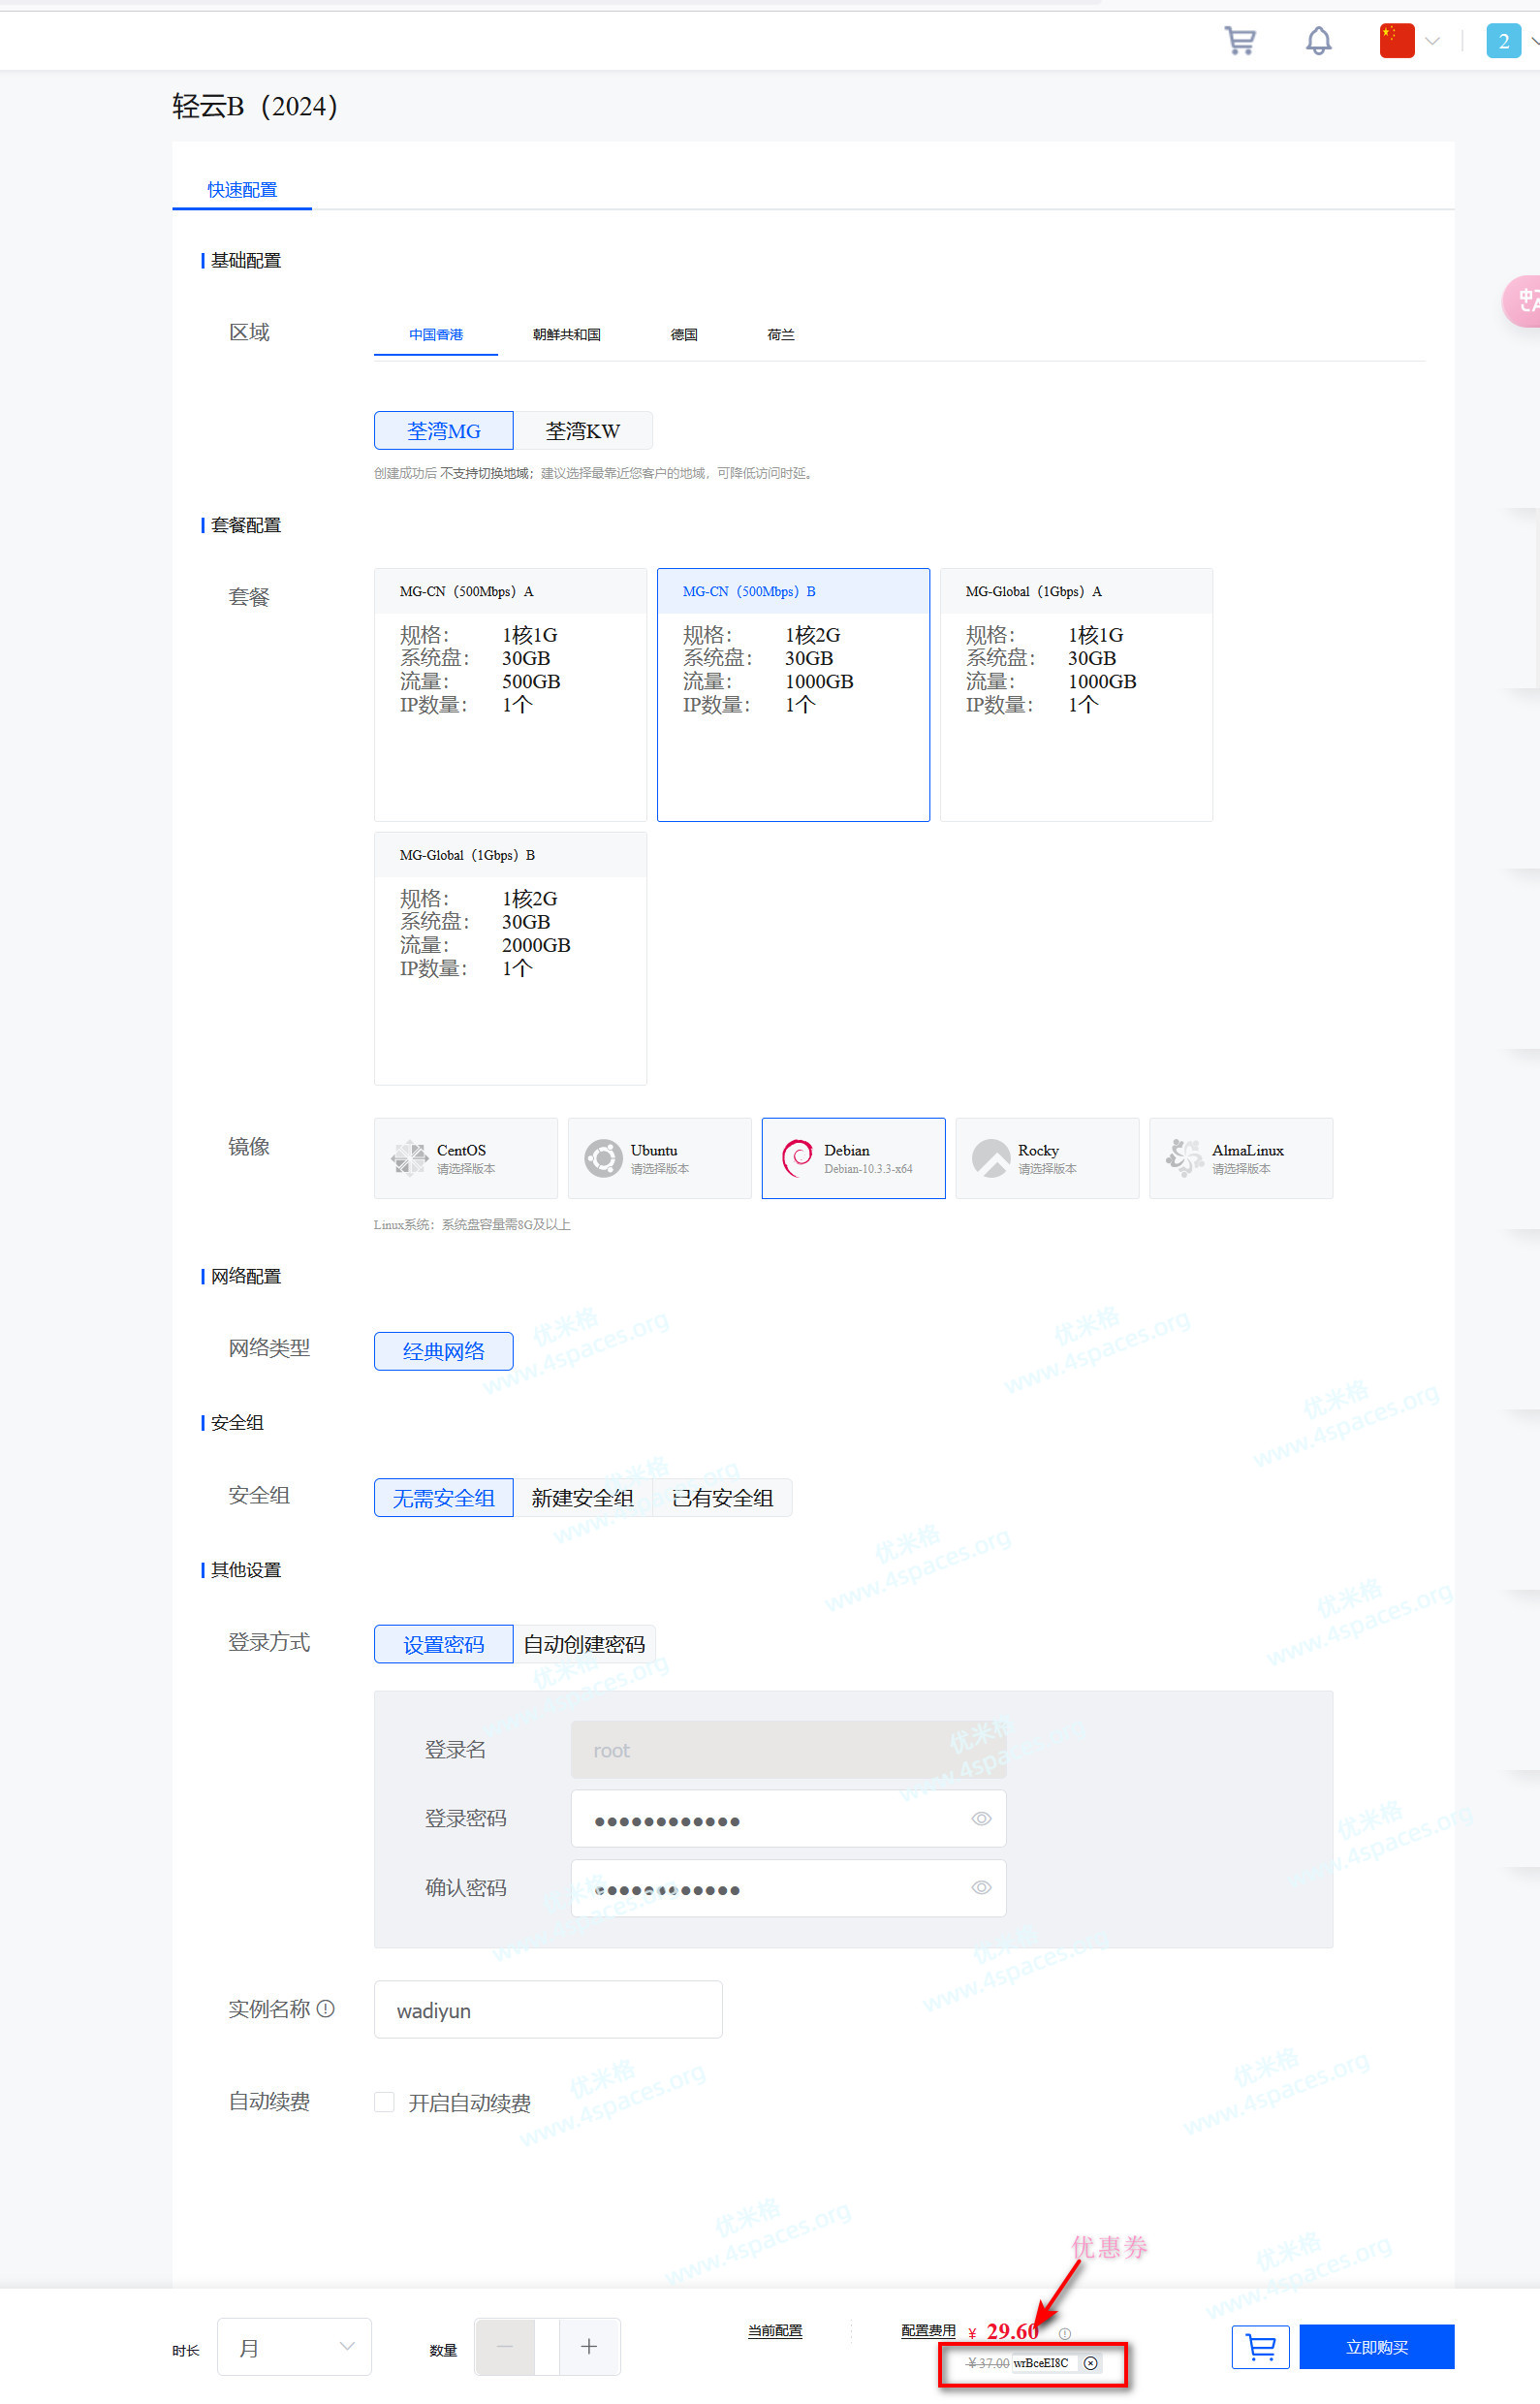Remove the applied coupon code wrBceEI8C
Screen dimensions: 1540x2404
point(1090,2363)
